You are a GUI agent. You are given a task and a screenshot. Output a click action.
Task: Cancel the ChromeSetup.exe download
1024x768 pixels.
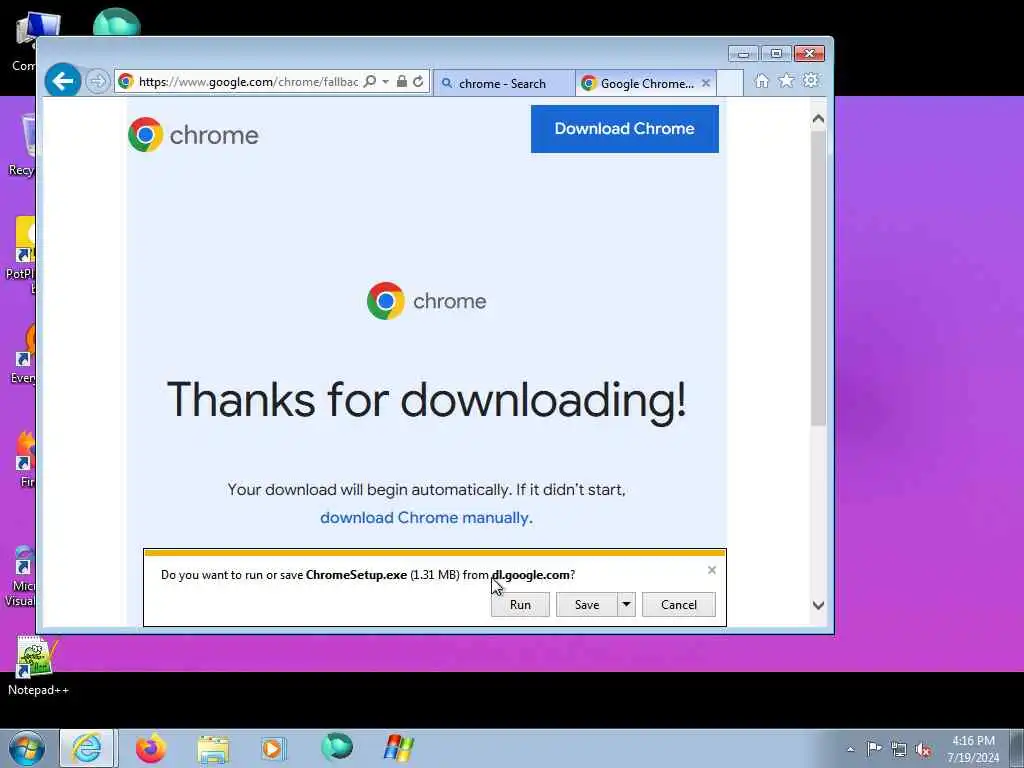[679, 605]
